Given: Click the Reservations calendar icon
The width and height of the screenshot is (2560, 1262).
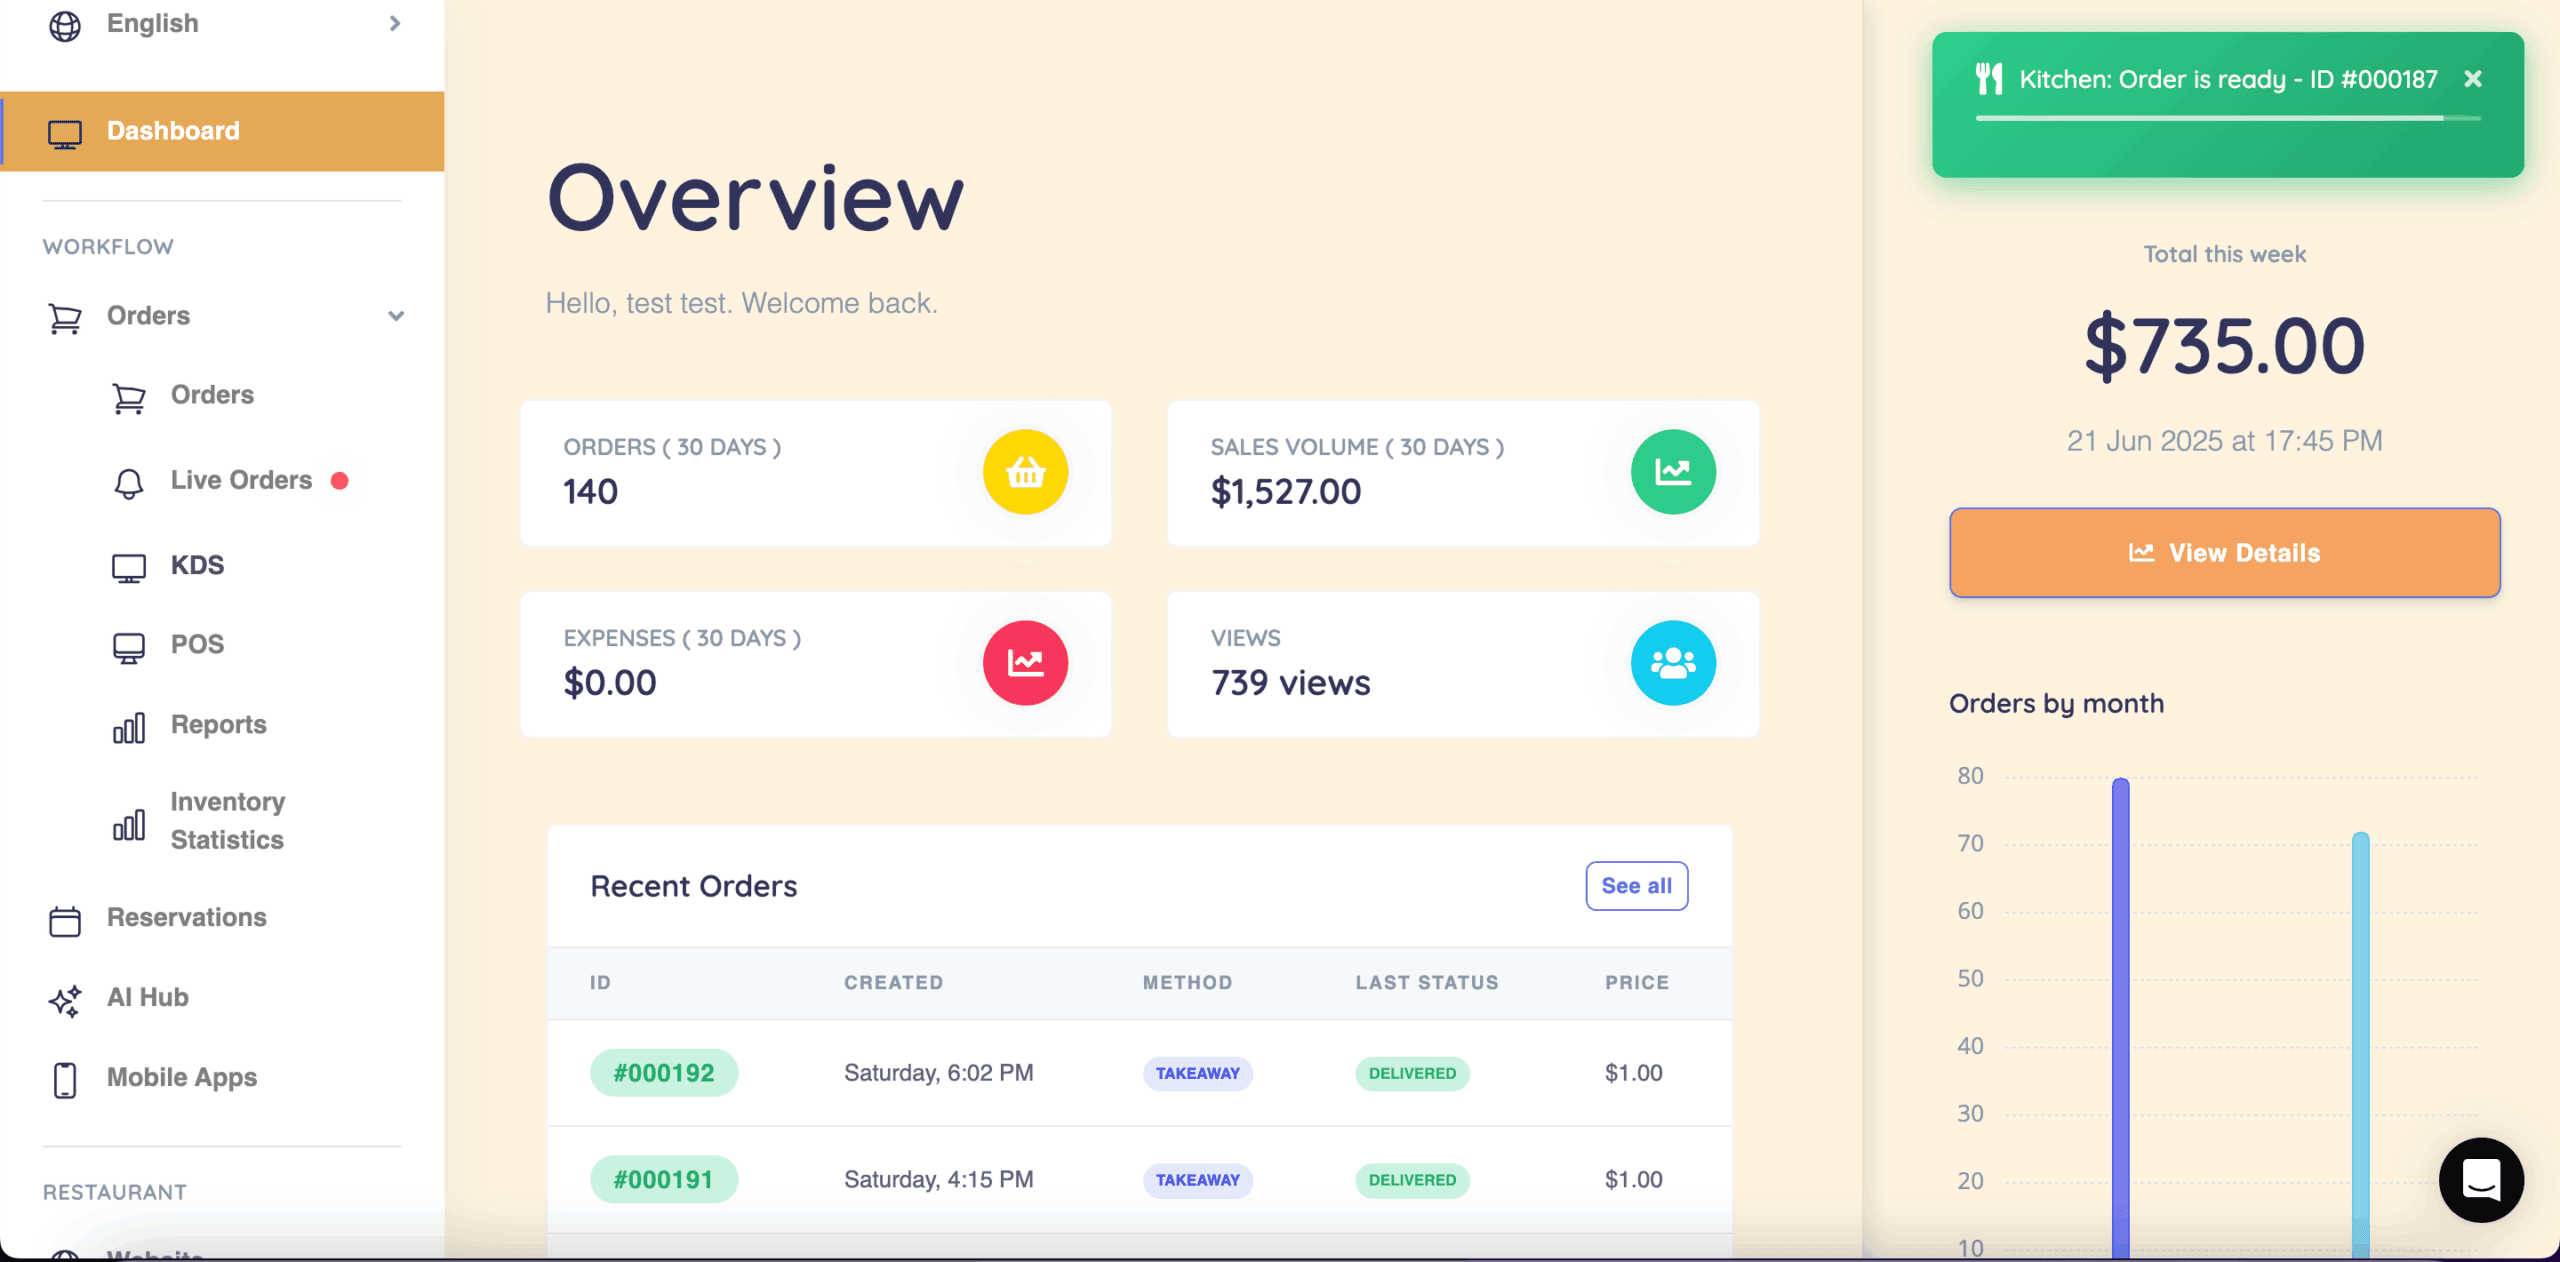Looking at the screenshot, I should pyautogui.click(x=65, y=920).
